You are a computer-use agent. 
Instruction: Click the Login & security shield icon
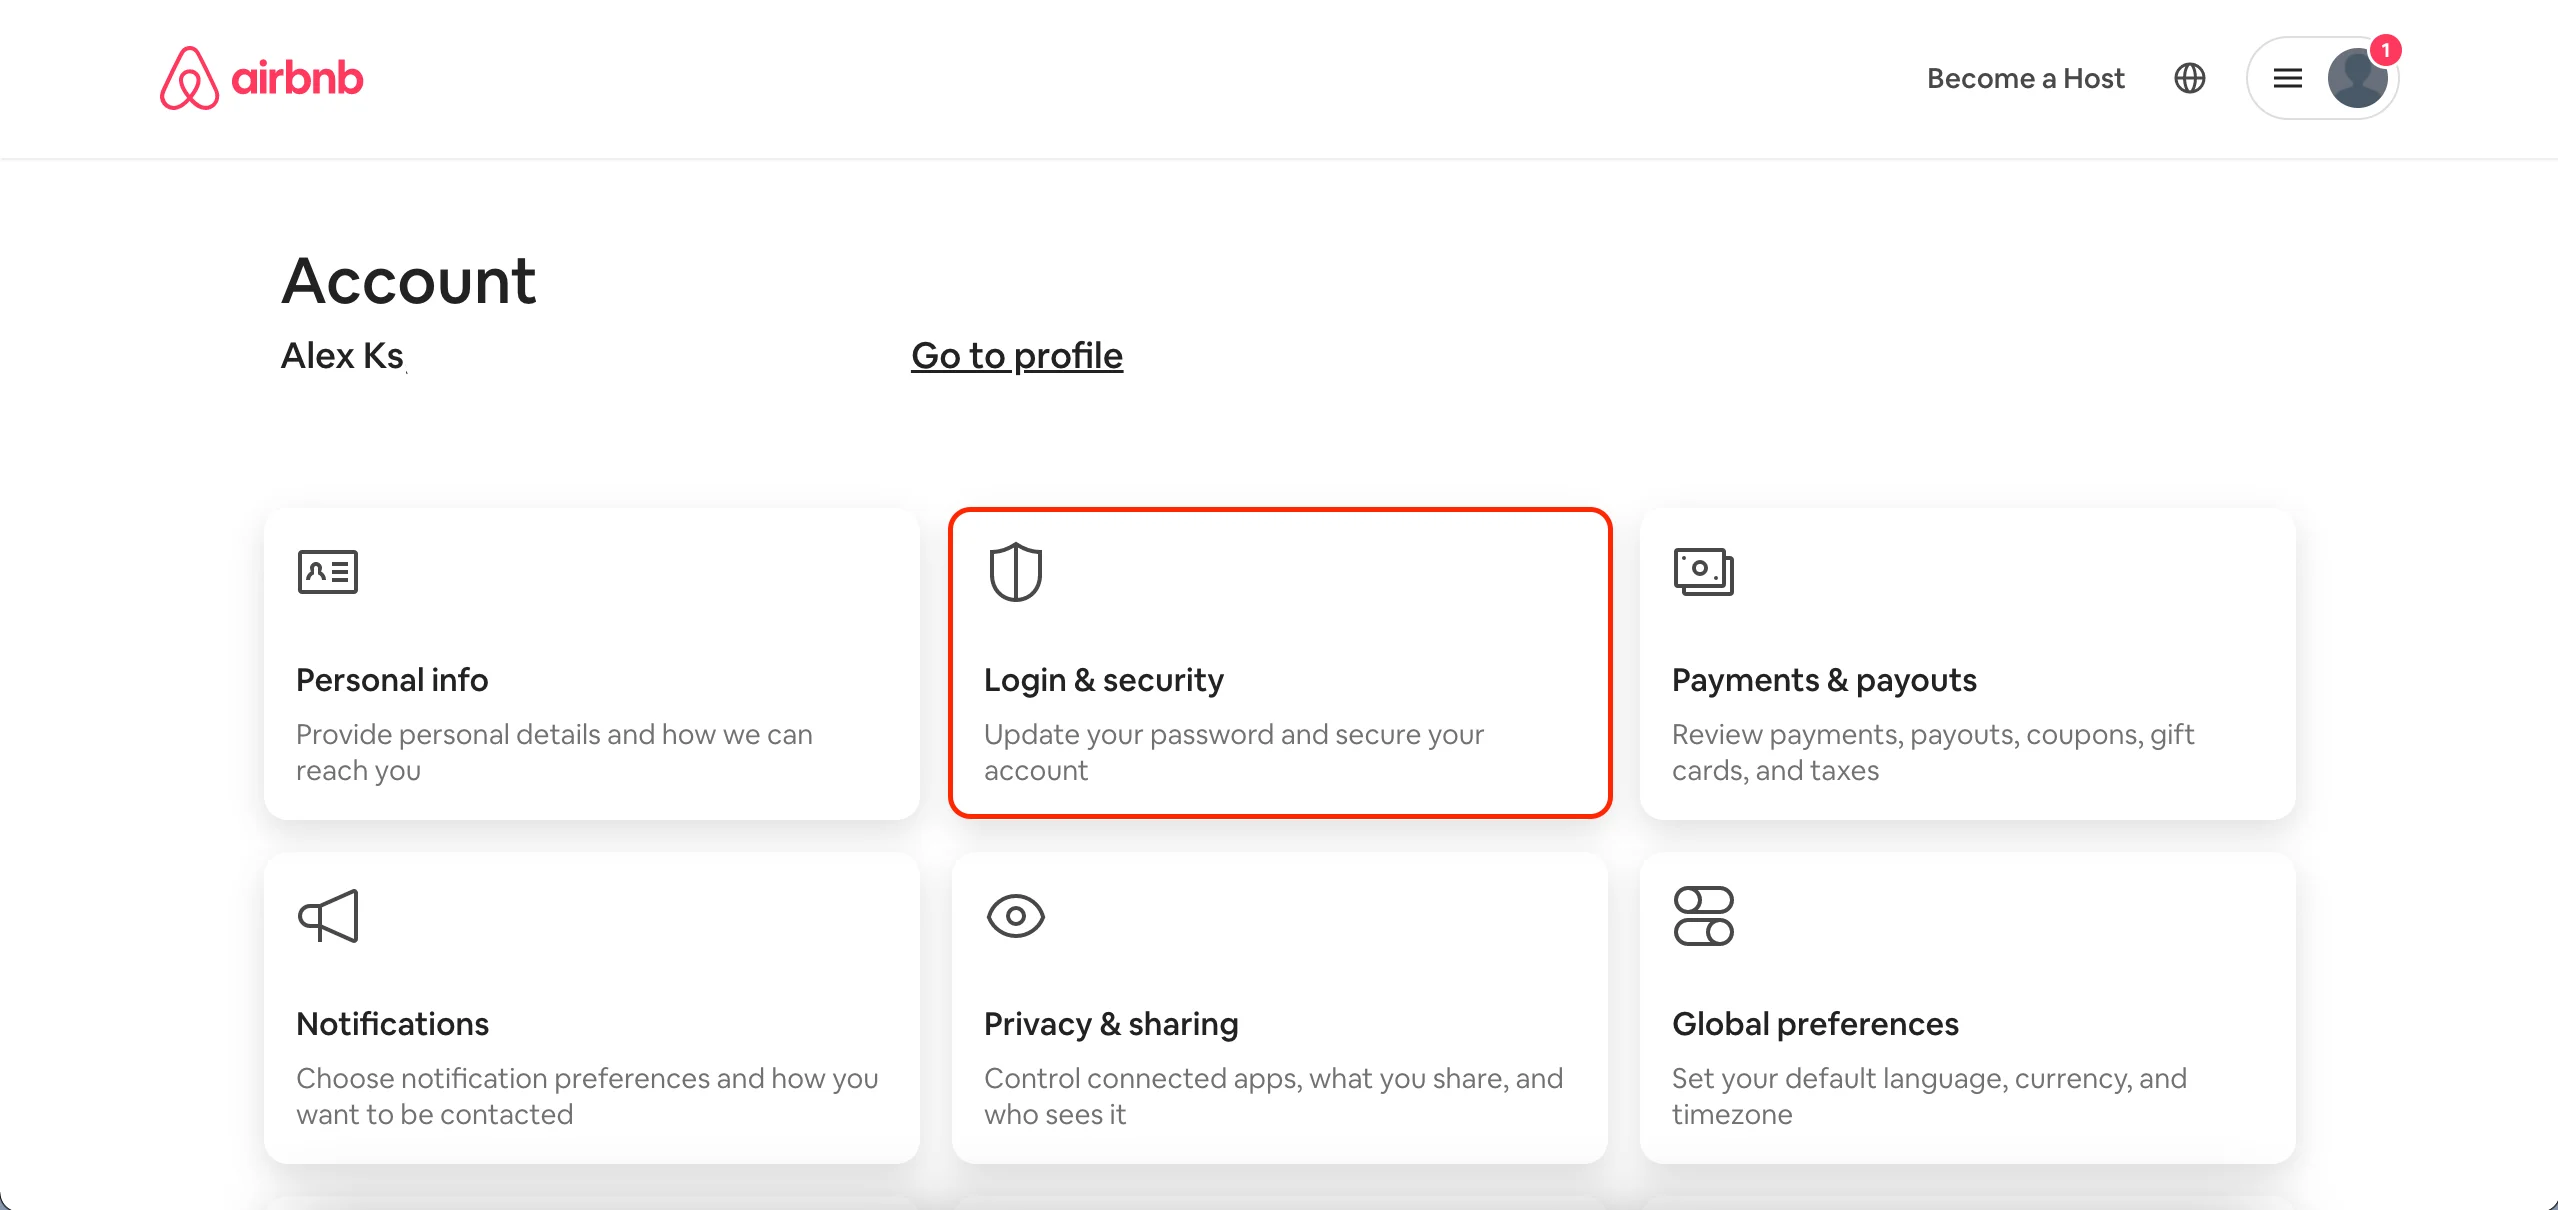1015,572
